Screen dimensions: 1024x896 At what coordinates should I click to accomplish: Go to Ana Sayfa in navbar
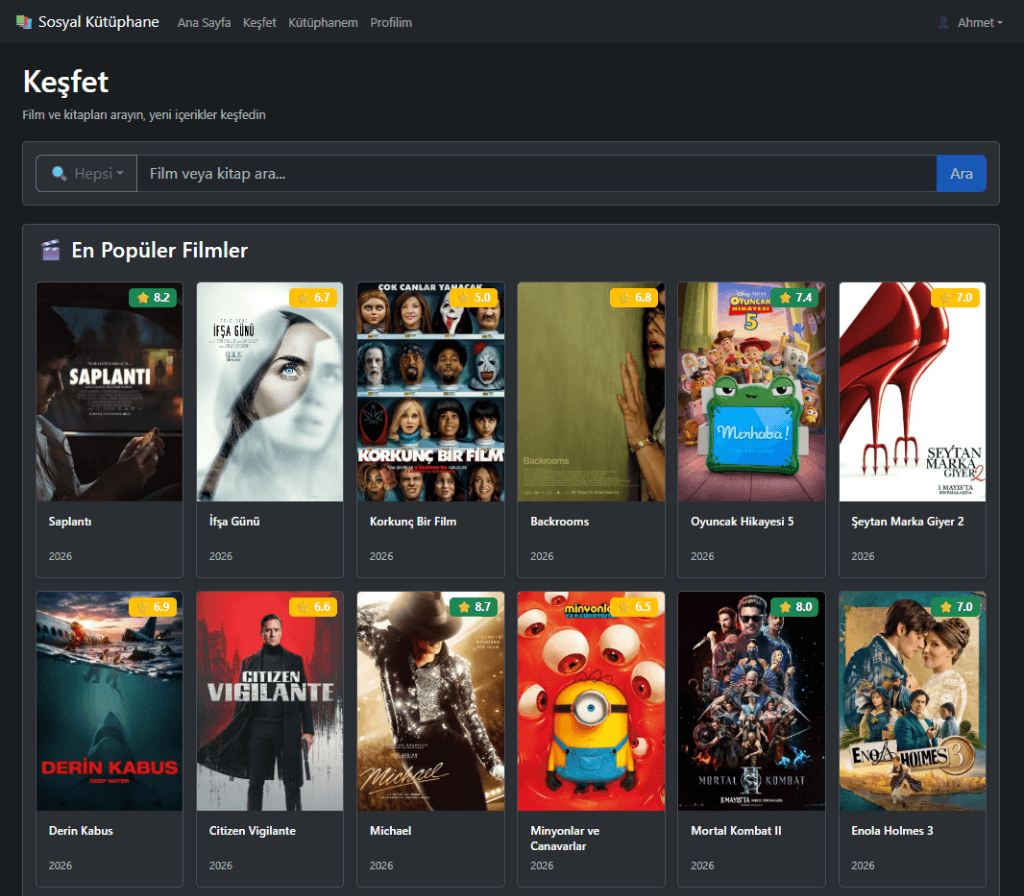204,23
